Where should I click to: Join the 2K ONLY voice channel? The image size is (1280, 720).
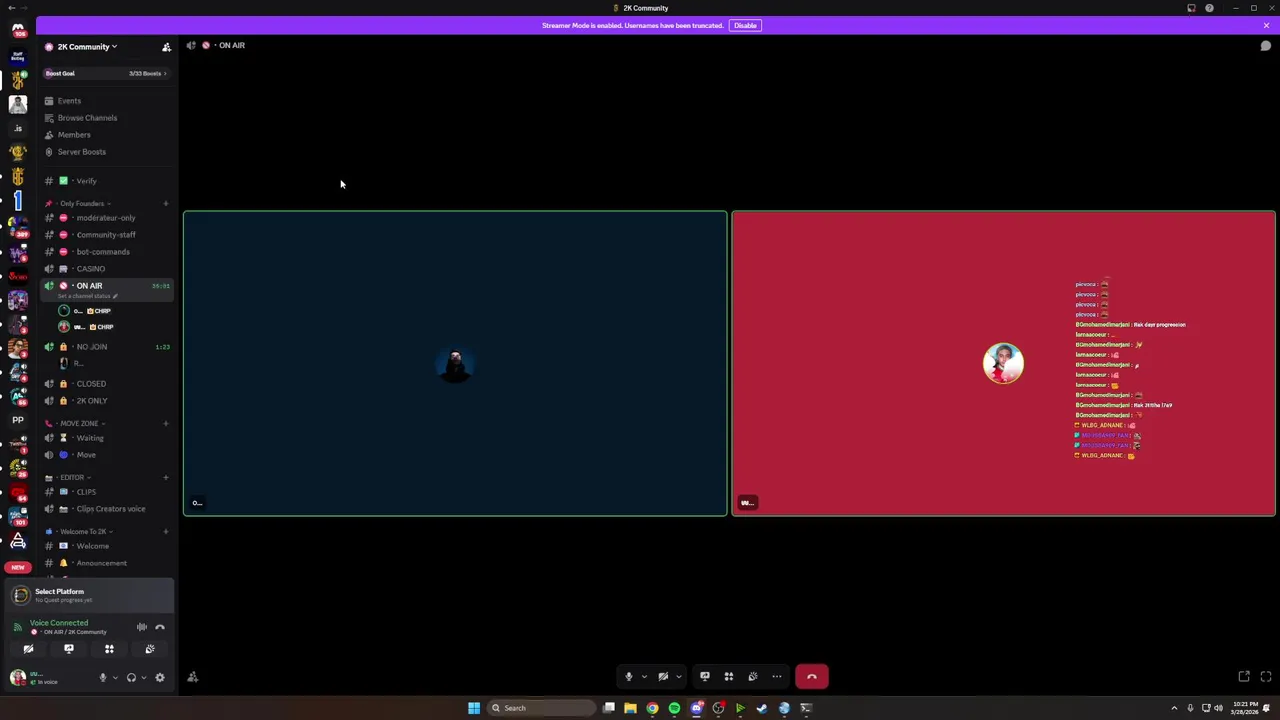106,401
